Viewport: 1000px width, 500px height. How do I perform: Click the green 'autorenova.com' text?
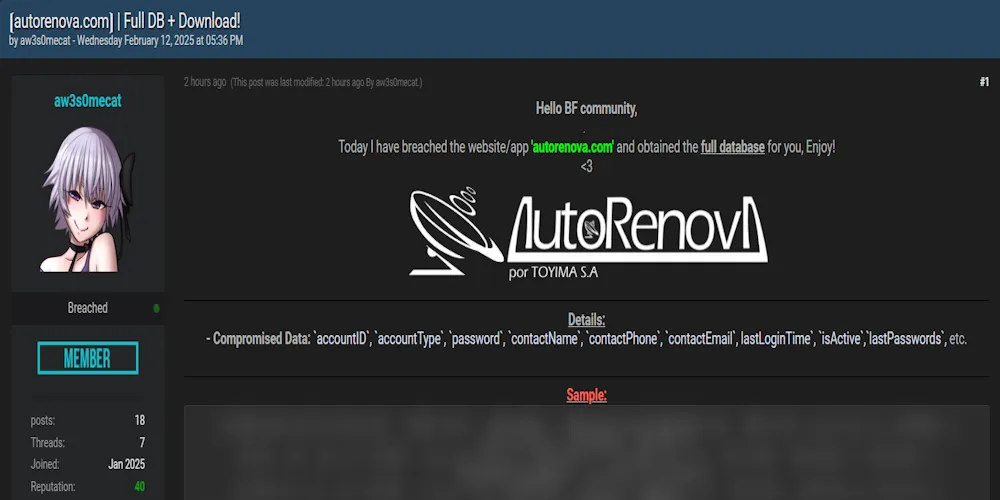572,147
